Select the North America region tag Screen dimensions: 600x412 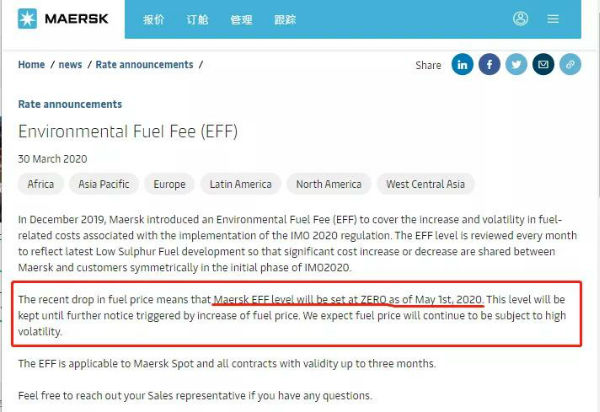click(329, 185)
